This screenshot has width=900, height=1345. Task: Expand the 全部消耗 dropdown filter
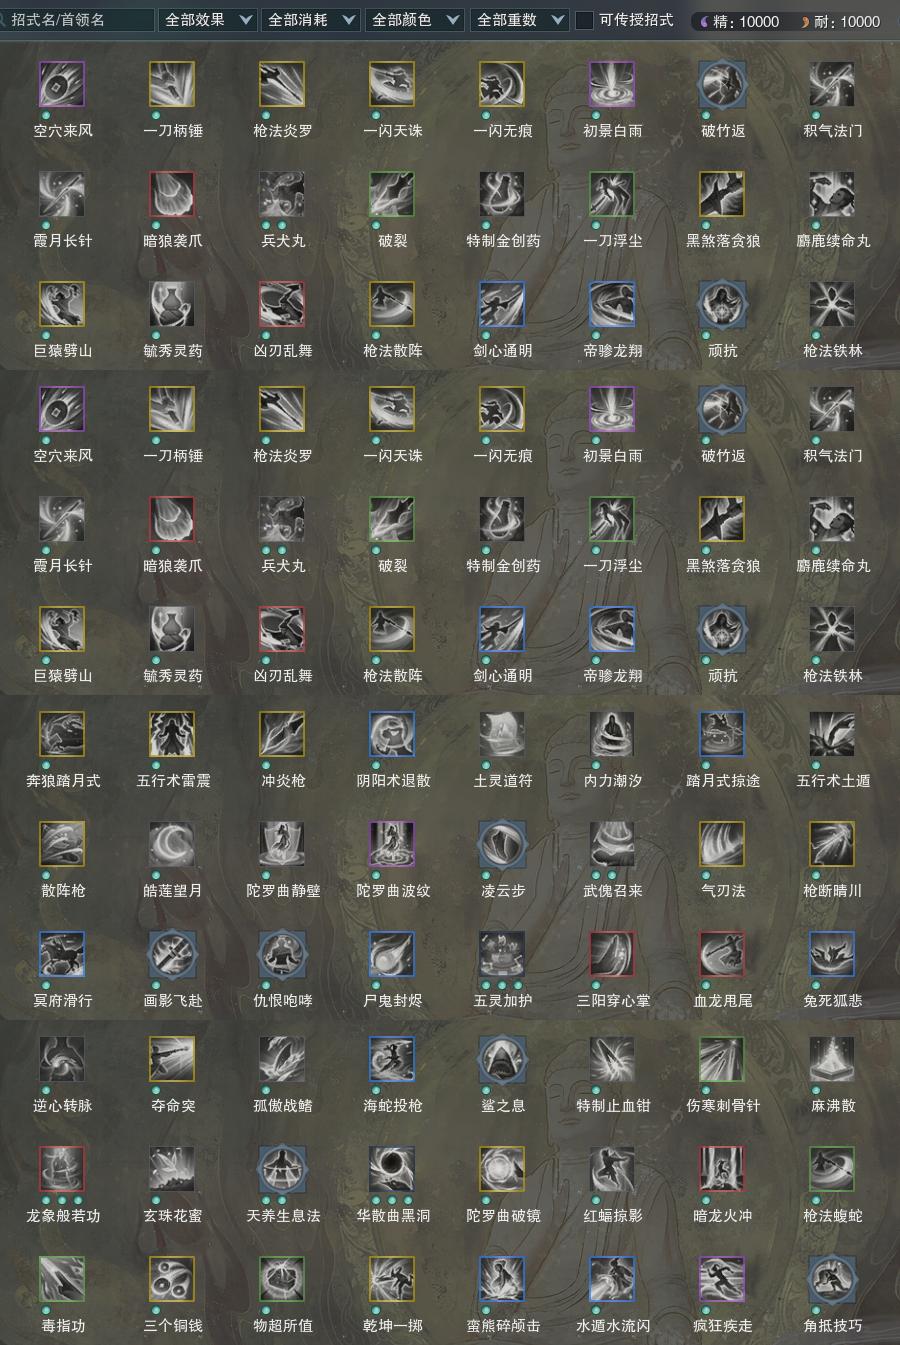coord(311,20)
